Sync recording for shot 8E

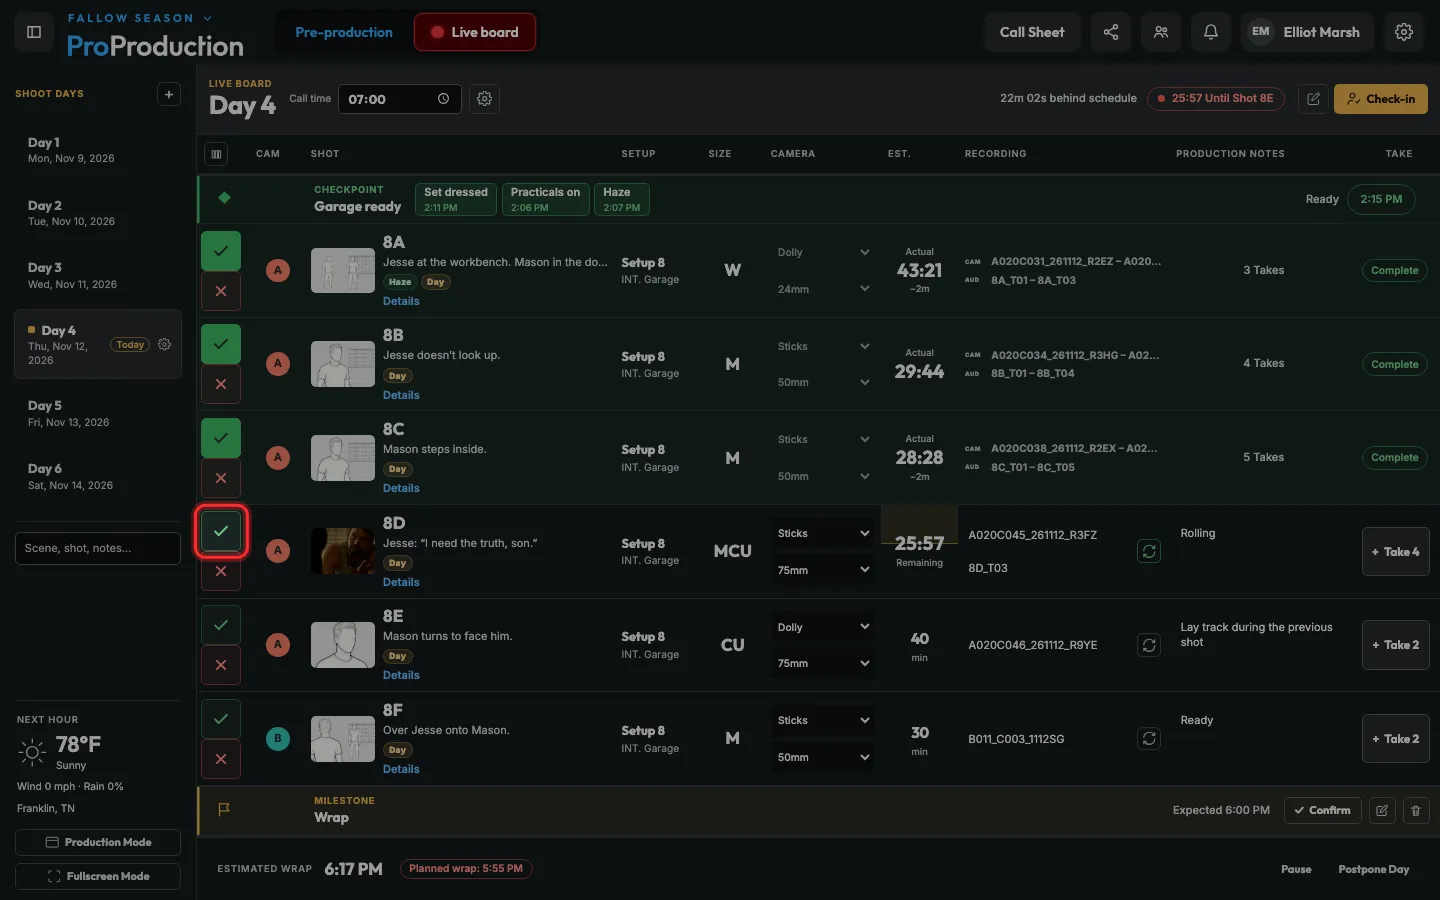pos(1149,645)
